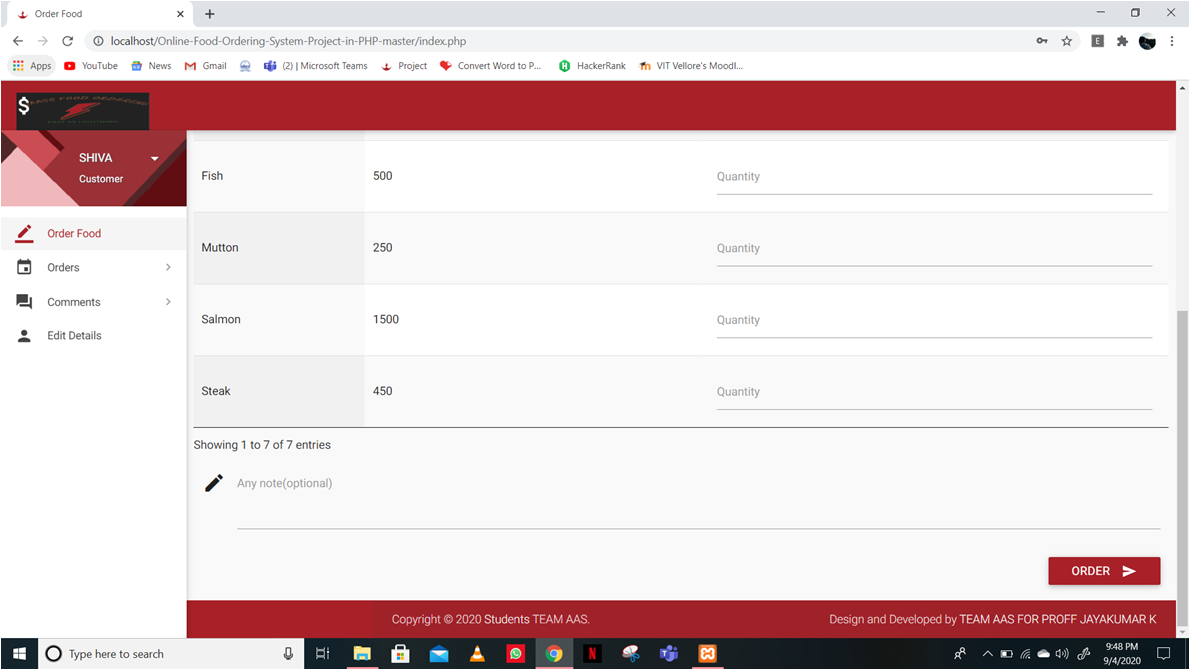This screenshot has height=670, width=1190.
Task: Click the Orders calendar icon
Action: pos(24,267)
